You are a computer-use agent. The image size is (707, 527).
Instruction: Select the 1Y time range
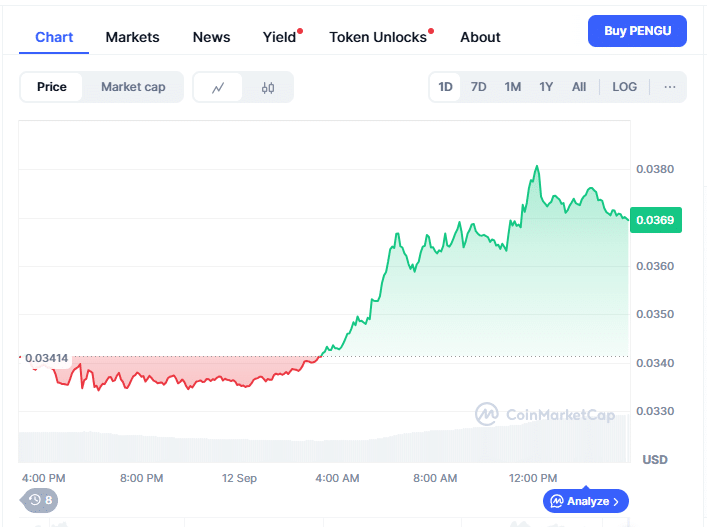tap(546, 87)
